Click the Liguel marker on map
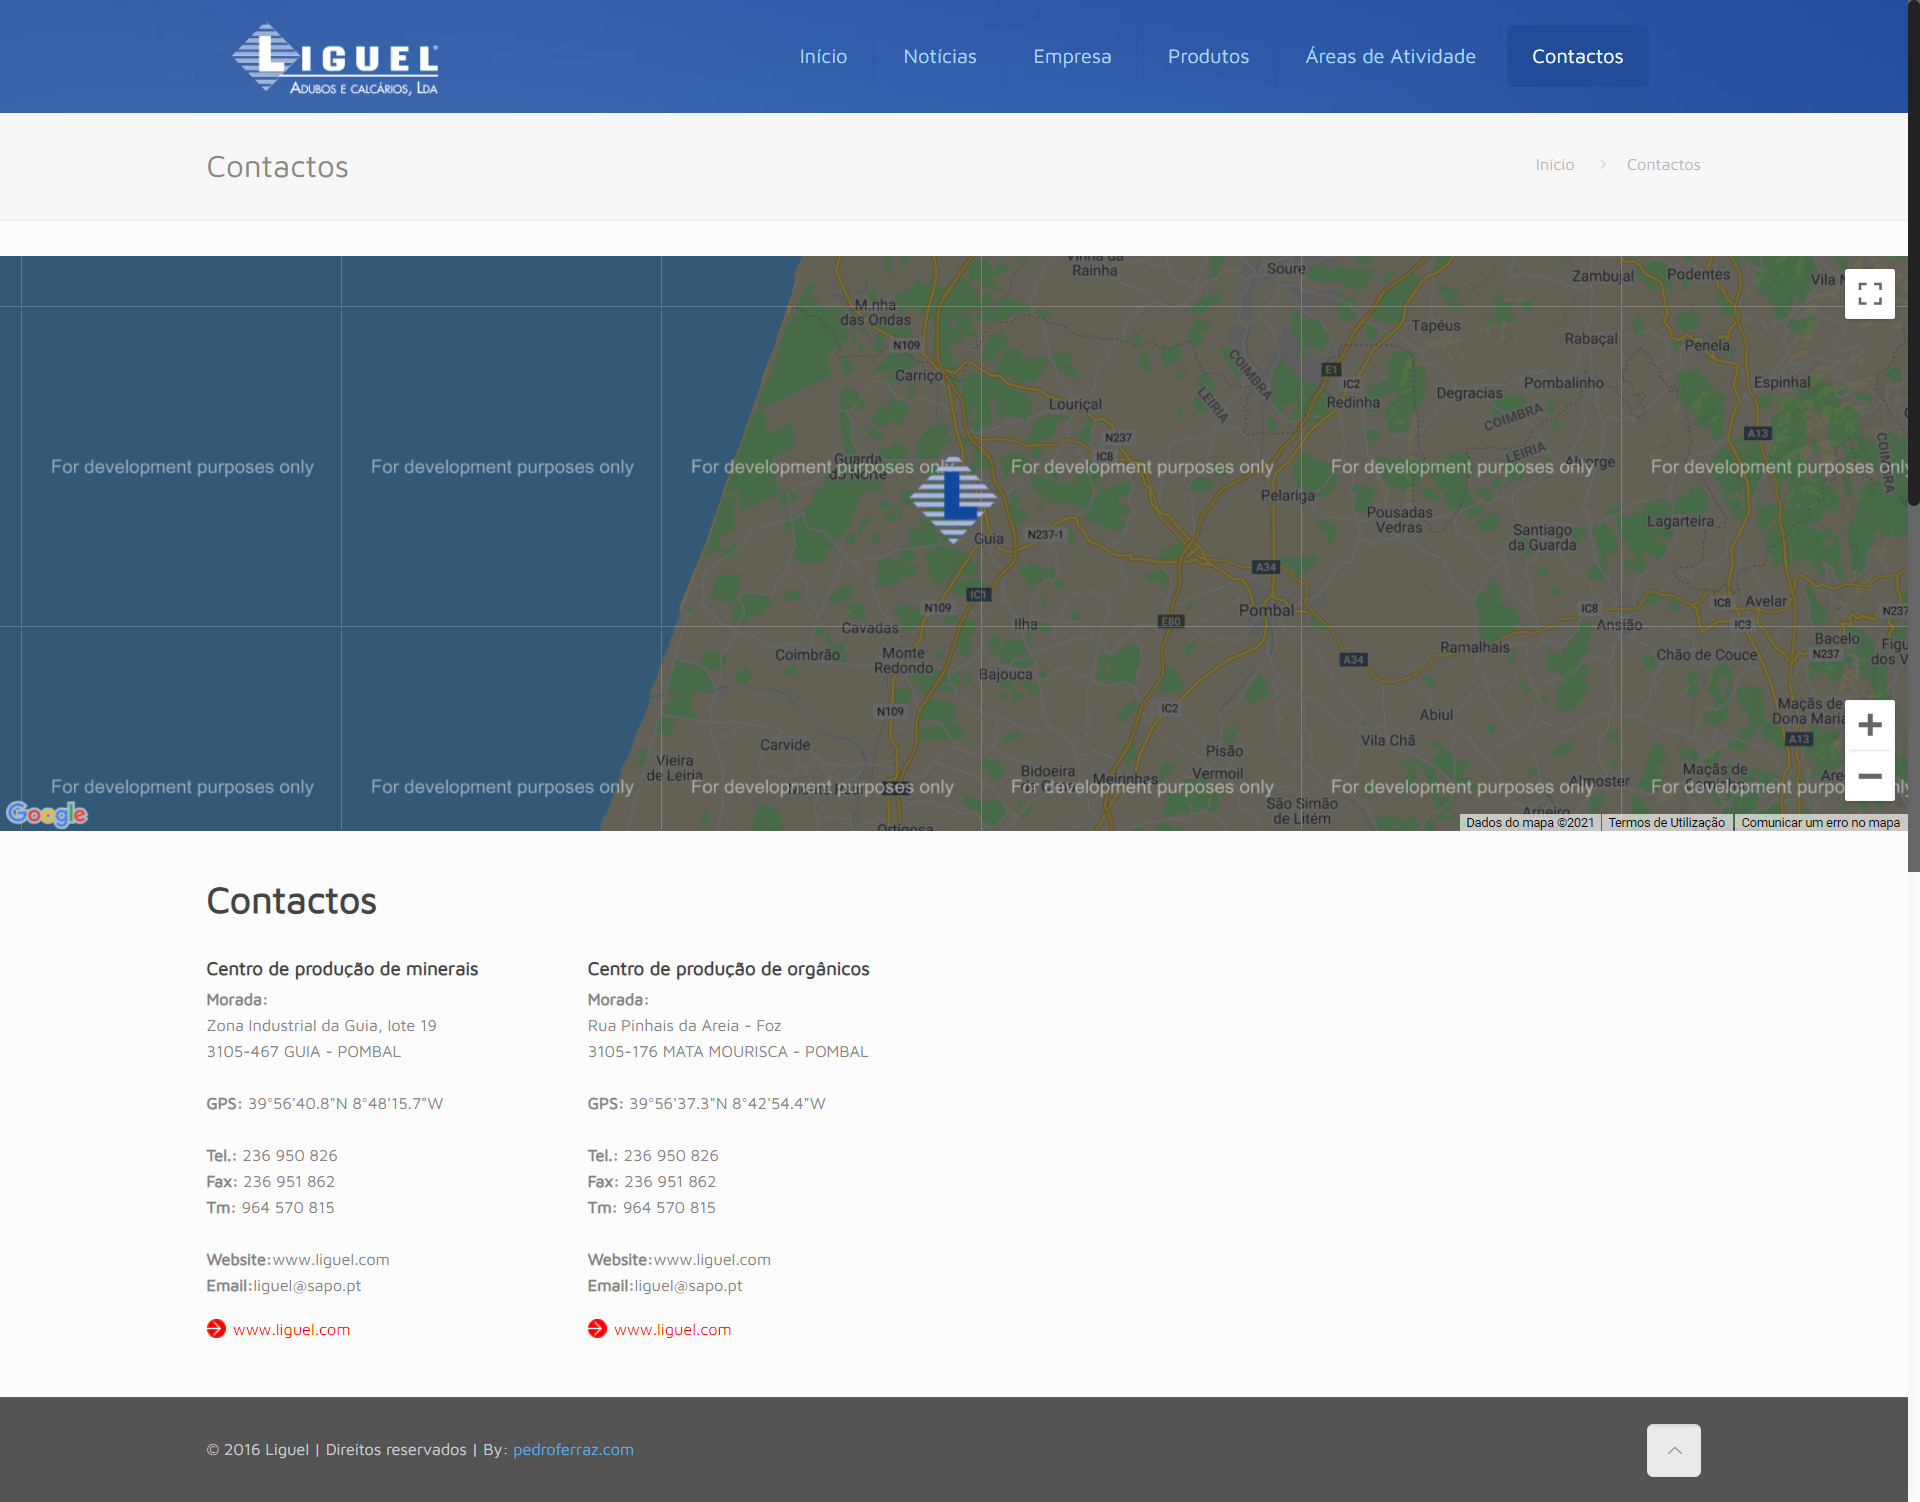 953,498
